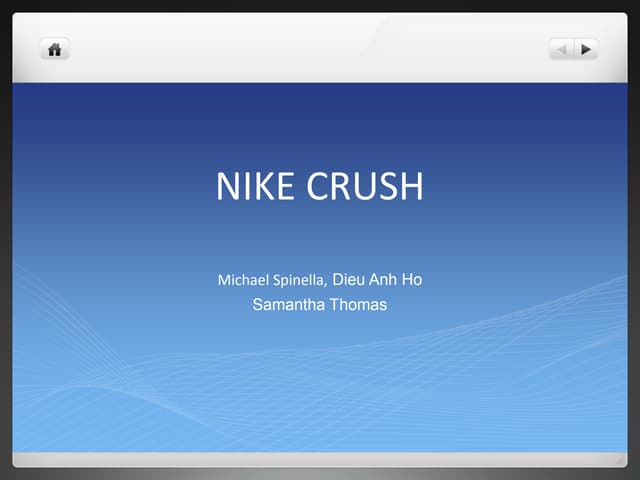The image size is (640, 480).
Task: Click the Home icon button
Action: pos(54,48)
